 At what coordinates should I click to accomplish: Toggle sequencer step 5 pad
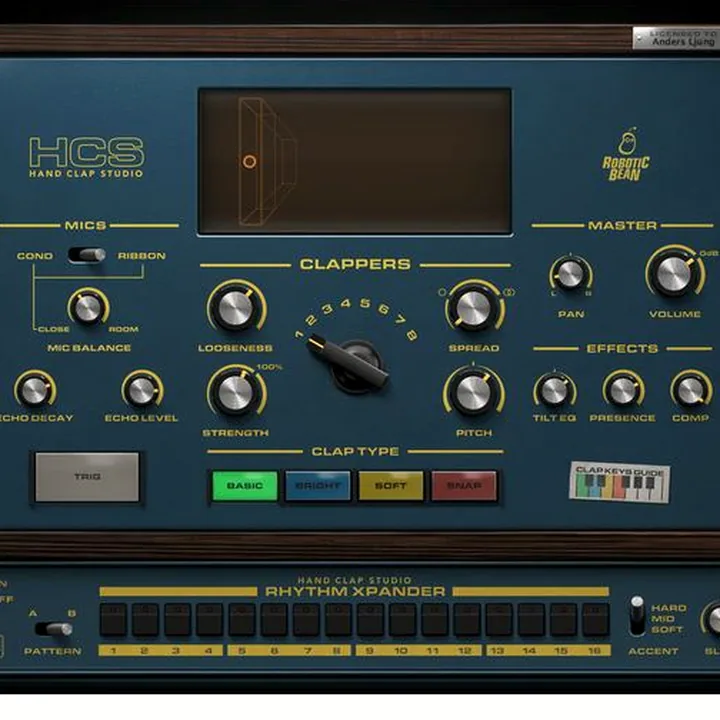coord(242,619)
